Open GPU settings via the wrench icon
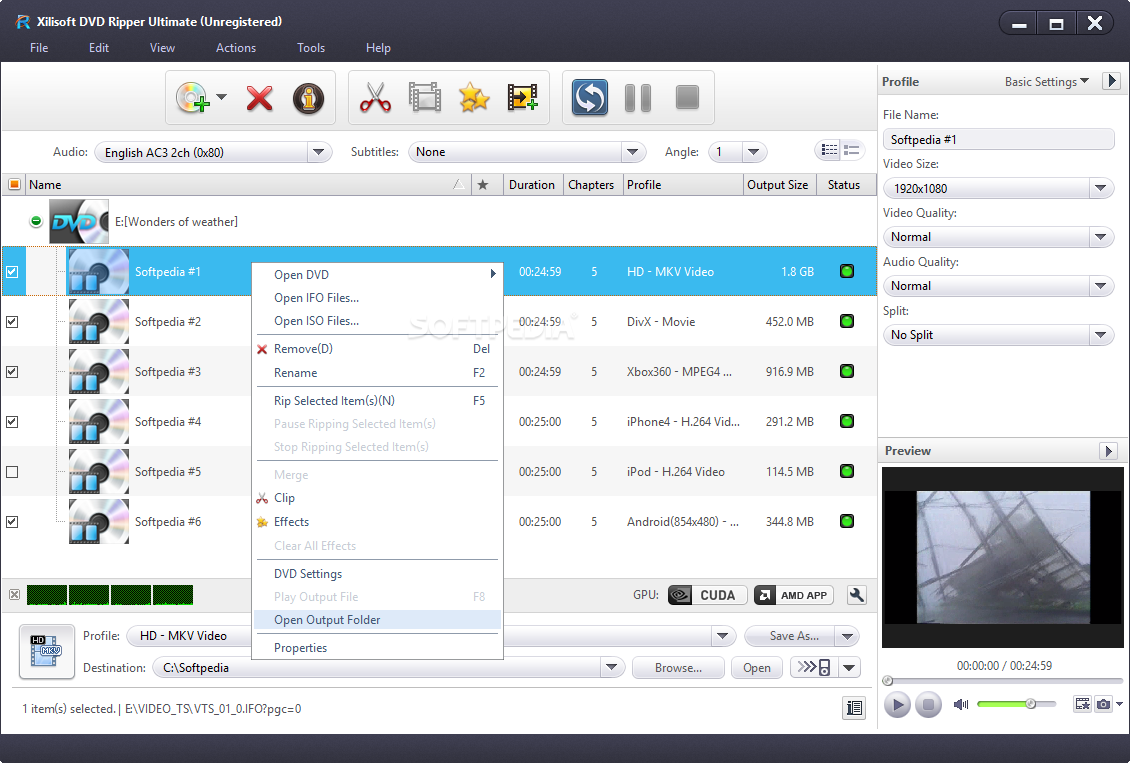This screenshot has width=1130, height=763. tap(856, 595)
